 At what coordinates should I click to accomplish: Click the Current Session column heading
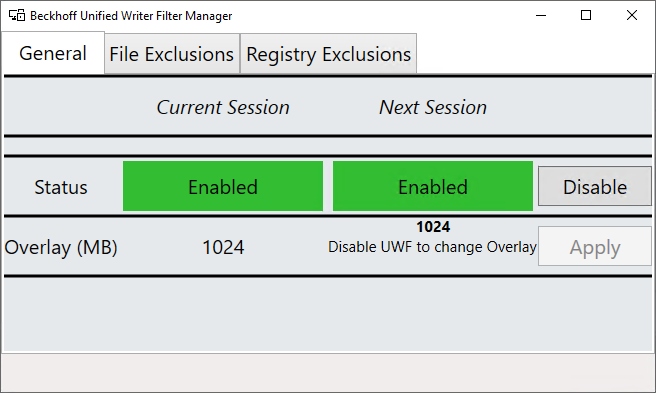coord(223,107)
